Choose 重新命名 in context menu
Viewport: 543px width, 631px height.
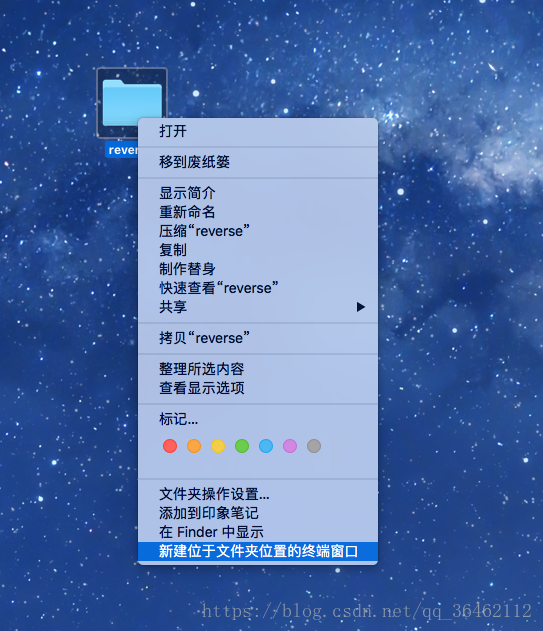(x=258, y=212)
